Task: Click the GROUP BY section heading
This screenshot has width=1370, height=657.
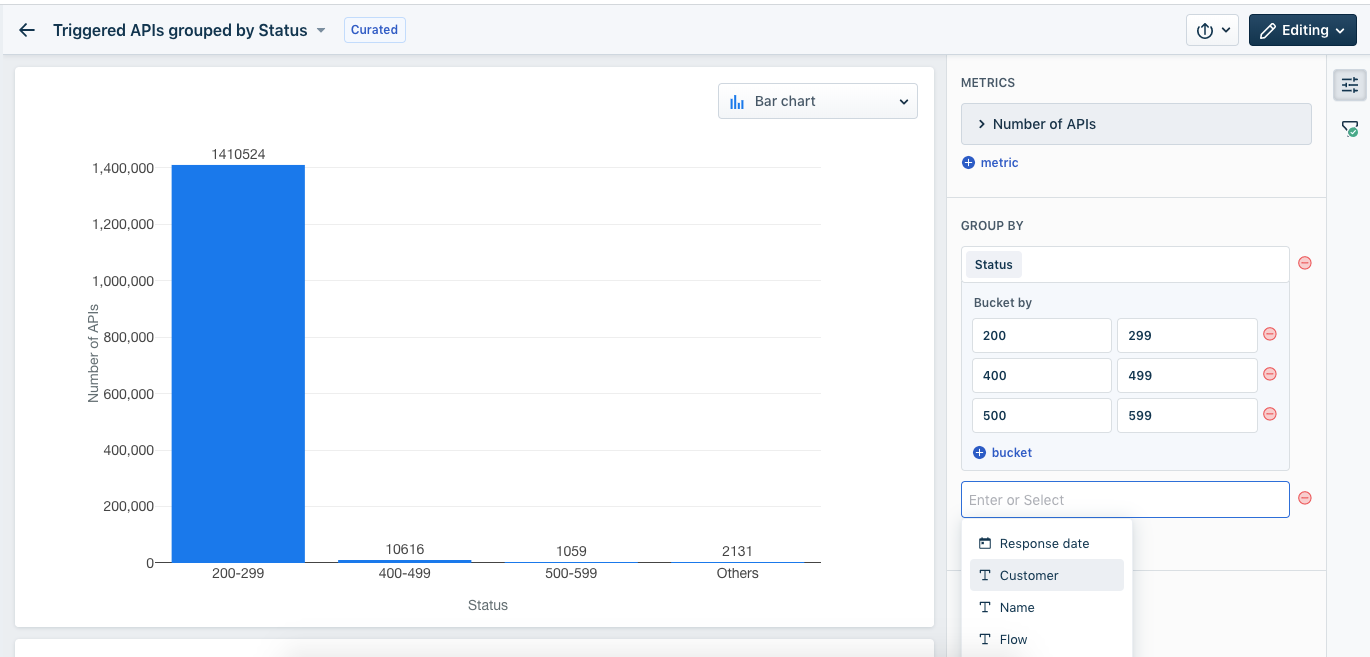Action: pos(992,226)
